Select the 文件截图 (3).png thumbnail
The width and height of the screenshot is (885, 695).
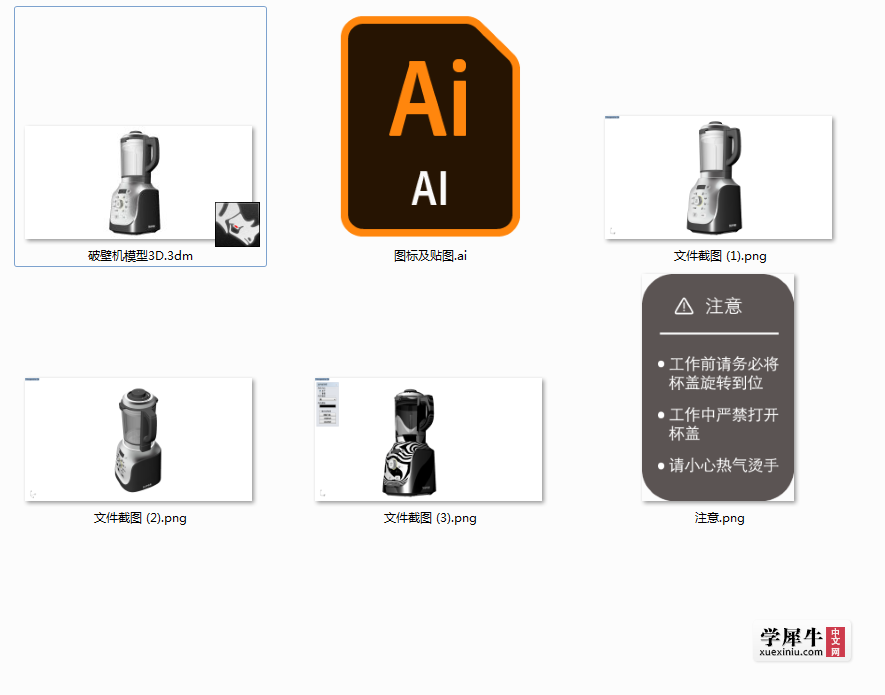(428, 439)
